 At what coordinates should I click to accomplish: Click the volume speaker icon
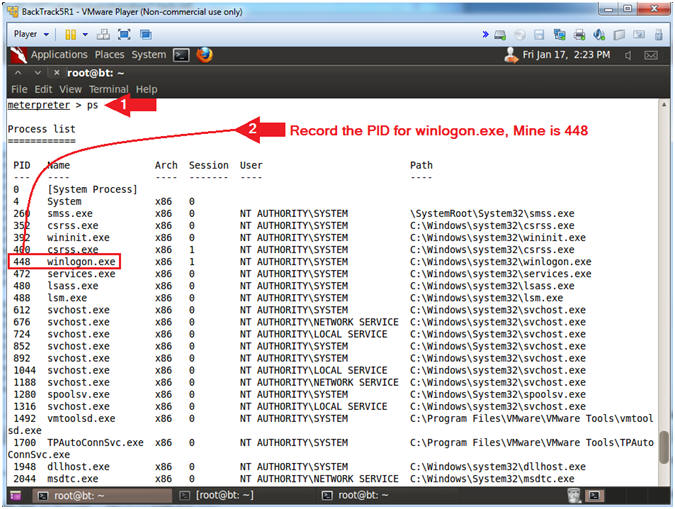pos(628,55)
